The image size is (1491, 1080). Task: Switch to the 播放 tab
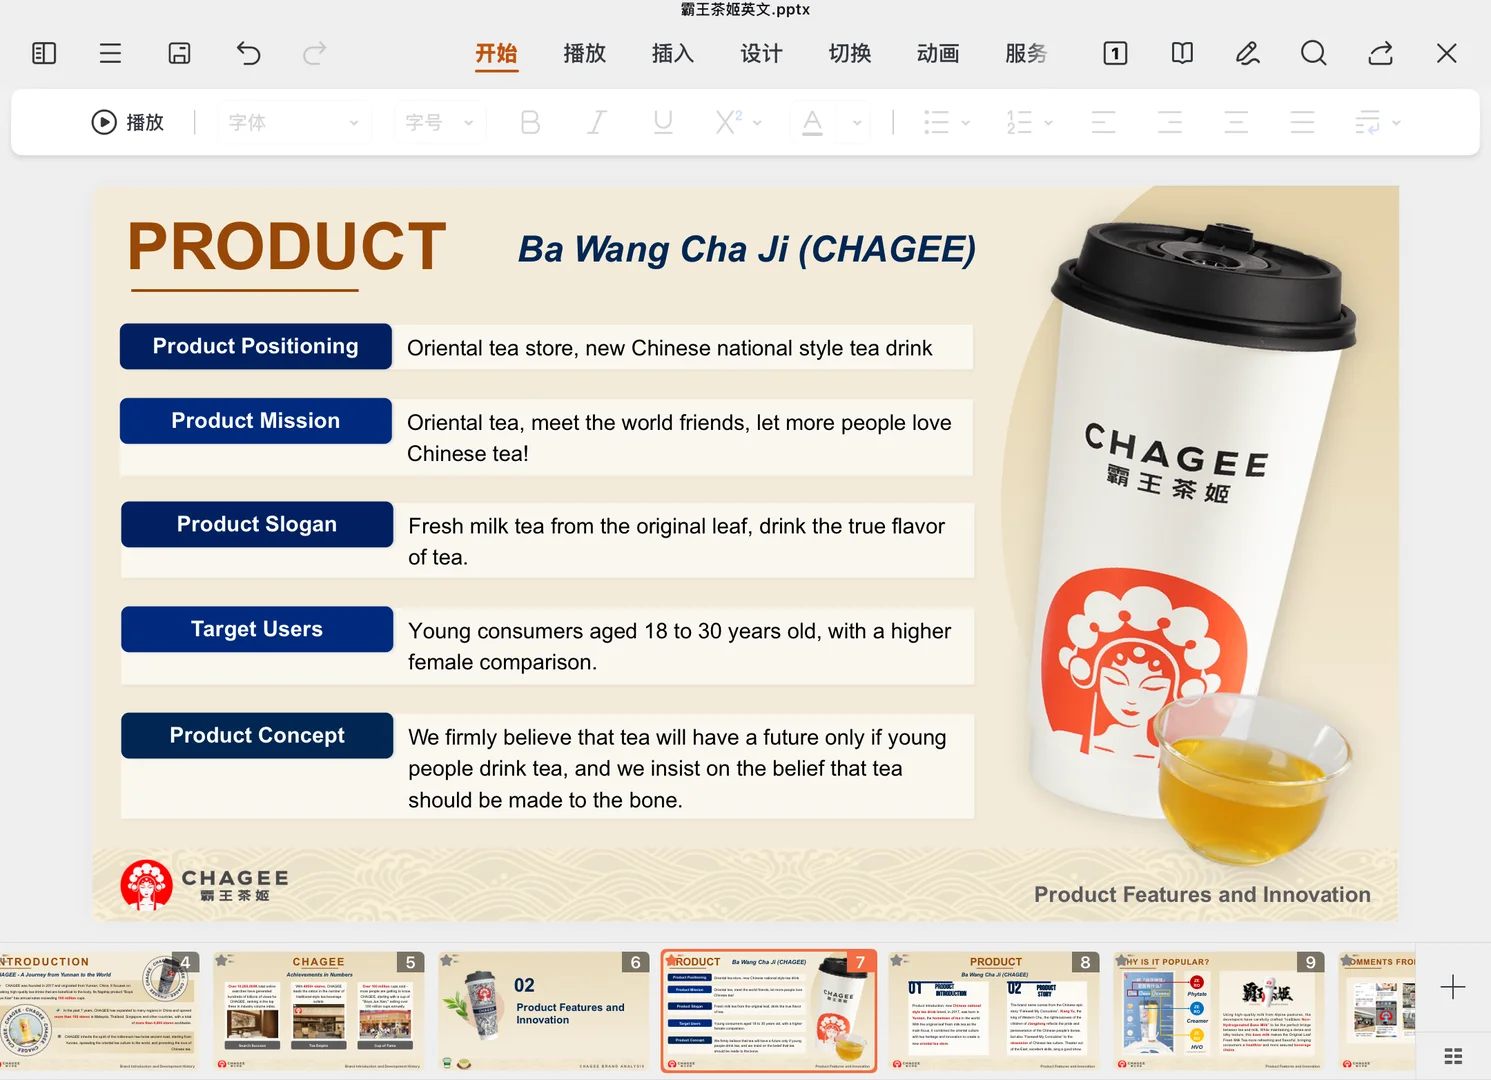tap(585, 54)
